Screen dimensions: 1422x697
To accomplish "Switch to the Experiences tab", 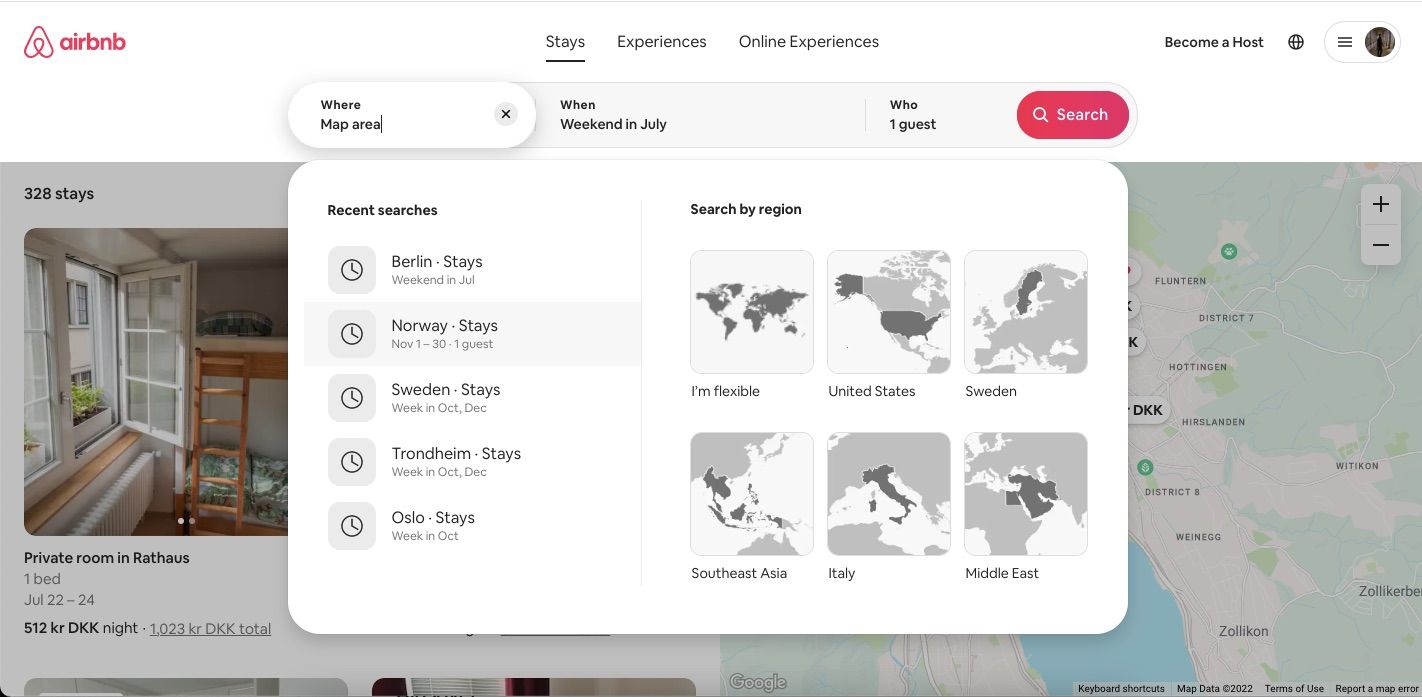I will (x=661, y=42).
